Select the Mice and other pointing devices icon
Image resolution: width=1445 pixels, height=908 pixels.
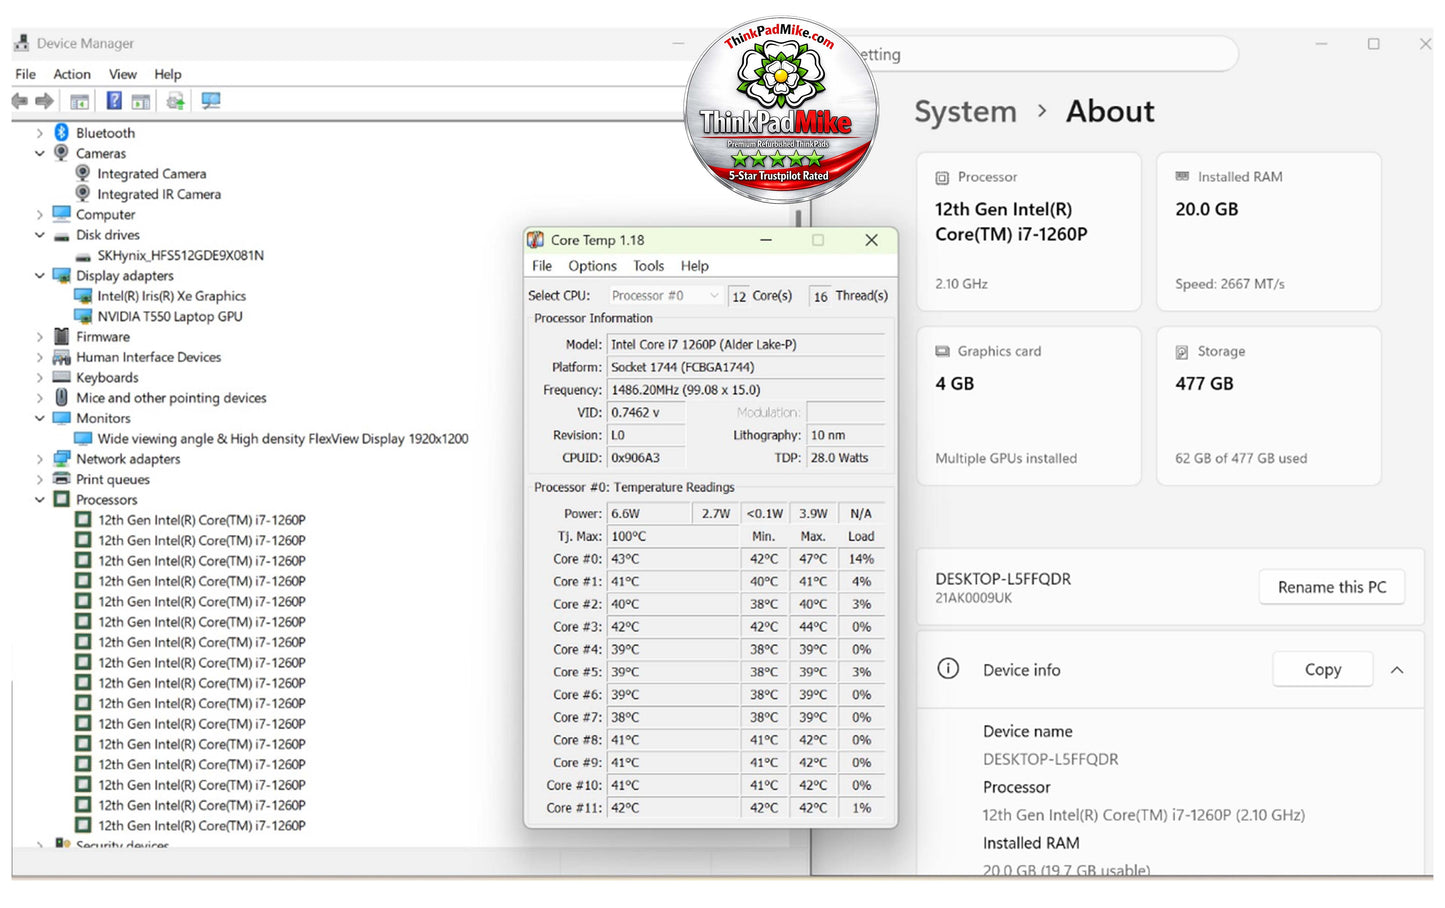pyautogui.click(x=61, y=398)
